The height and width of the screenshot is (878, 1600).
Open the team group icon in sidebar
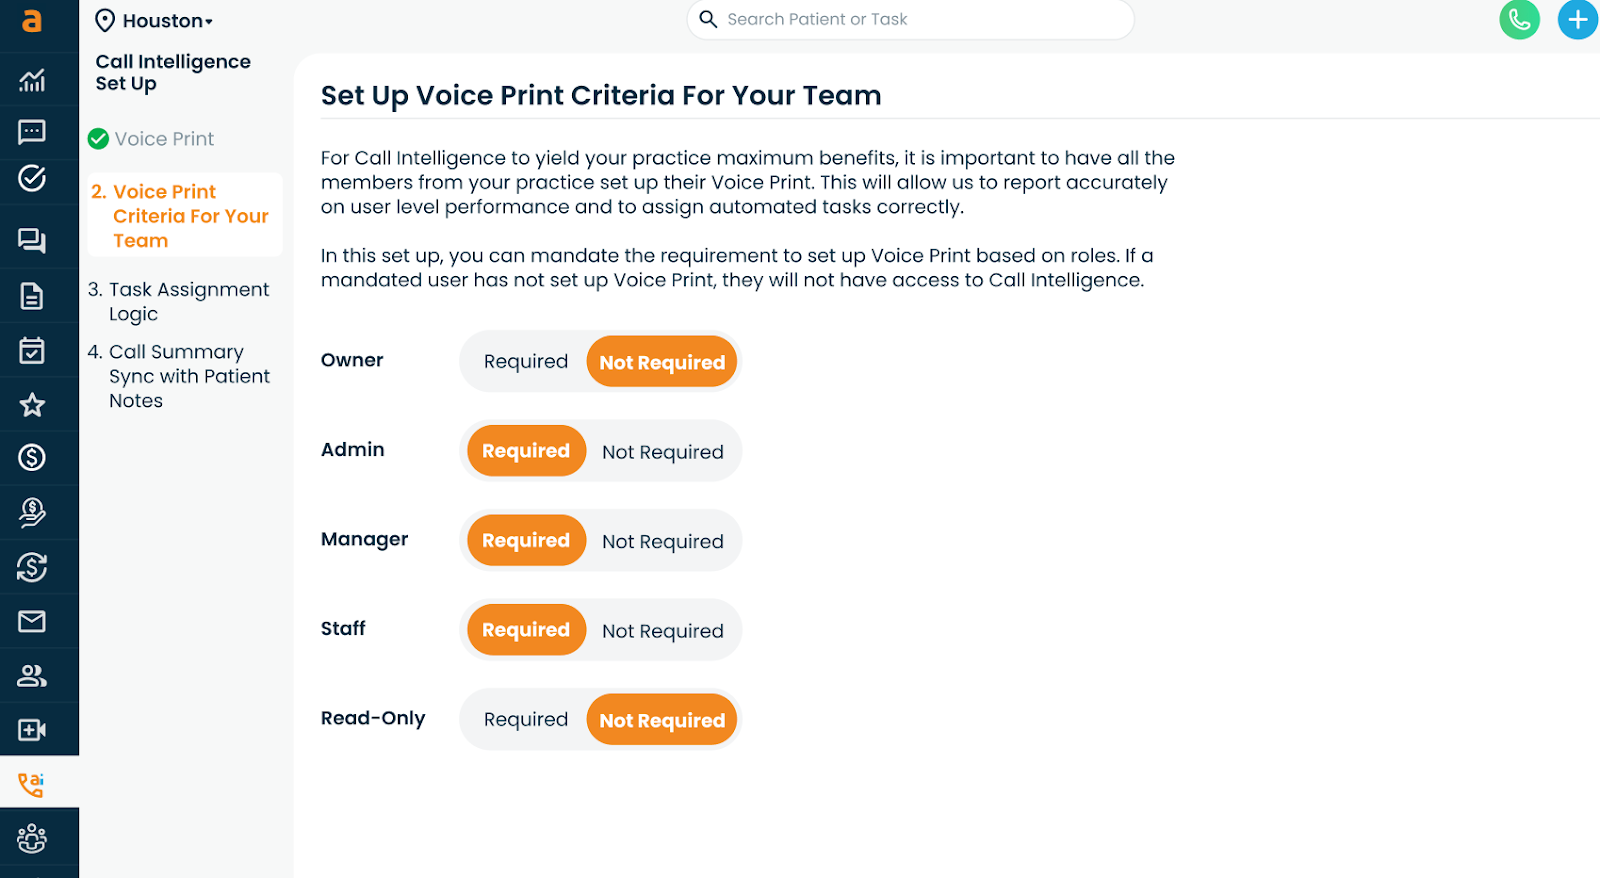[x=32, y=838]
